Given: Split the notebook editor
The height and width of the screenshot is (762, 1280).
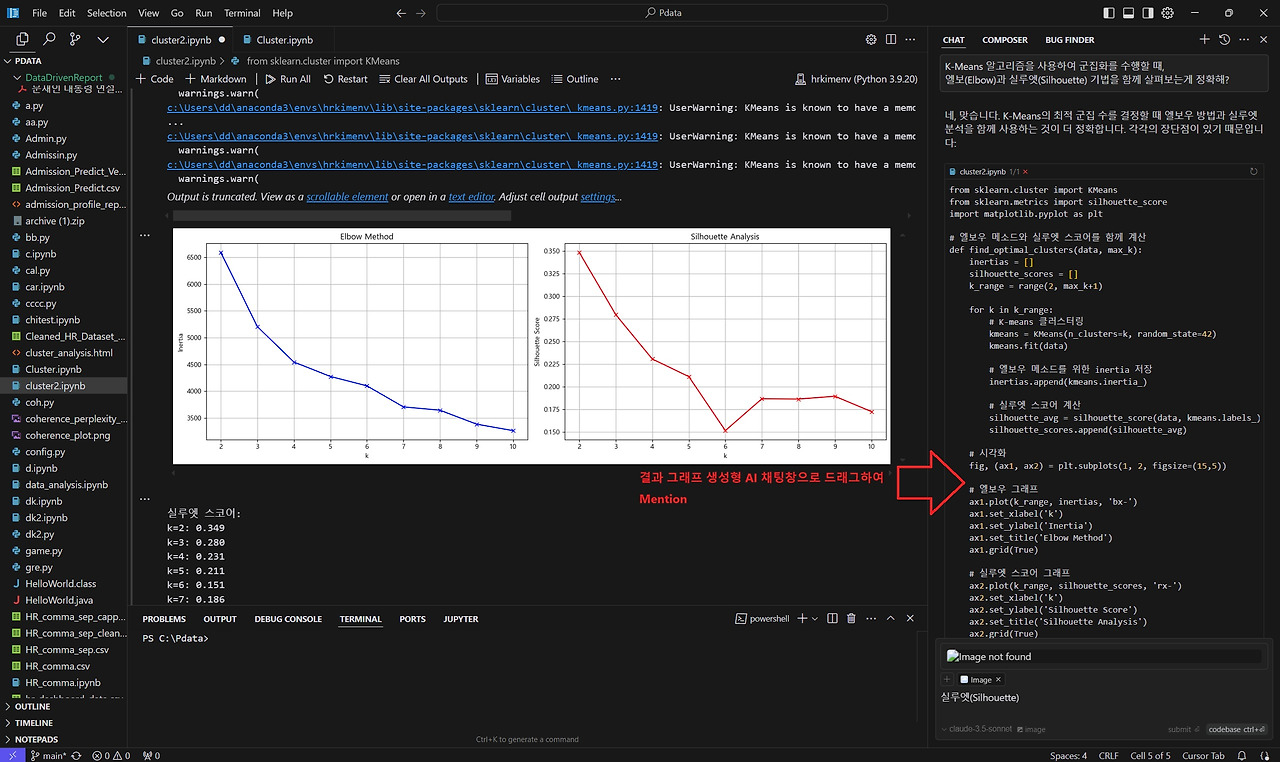Looking at the screenshot, I should pyautogui.click(x=893, y=40).
